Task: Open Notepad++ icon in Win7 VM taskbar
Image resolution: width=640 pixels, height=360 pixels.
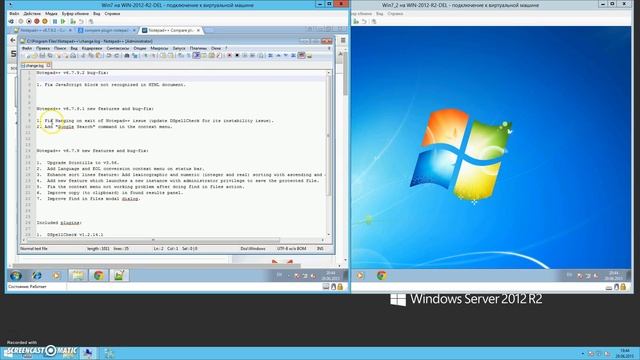Action: (x=119, y=276)
